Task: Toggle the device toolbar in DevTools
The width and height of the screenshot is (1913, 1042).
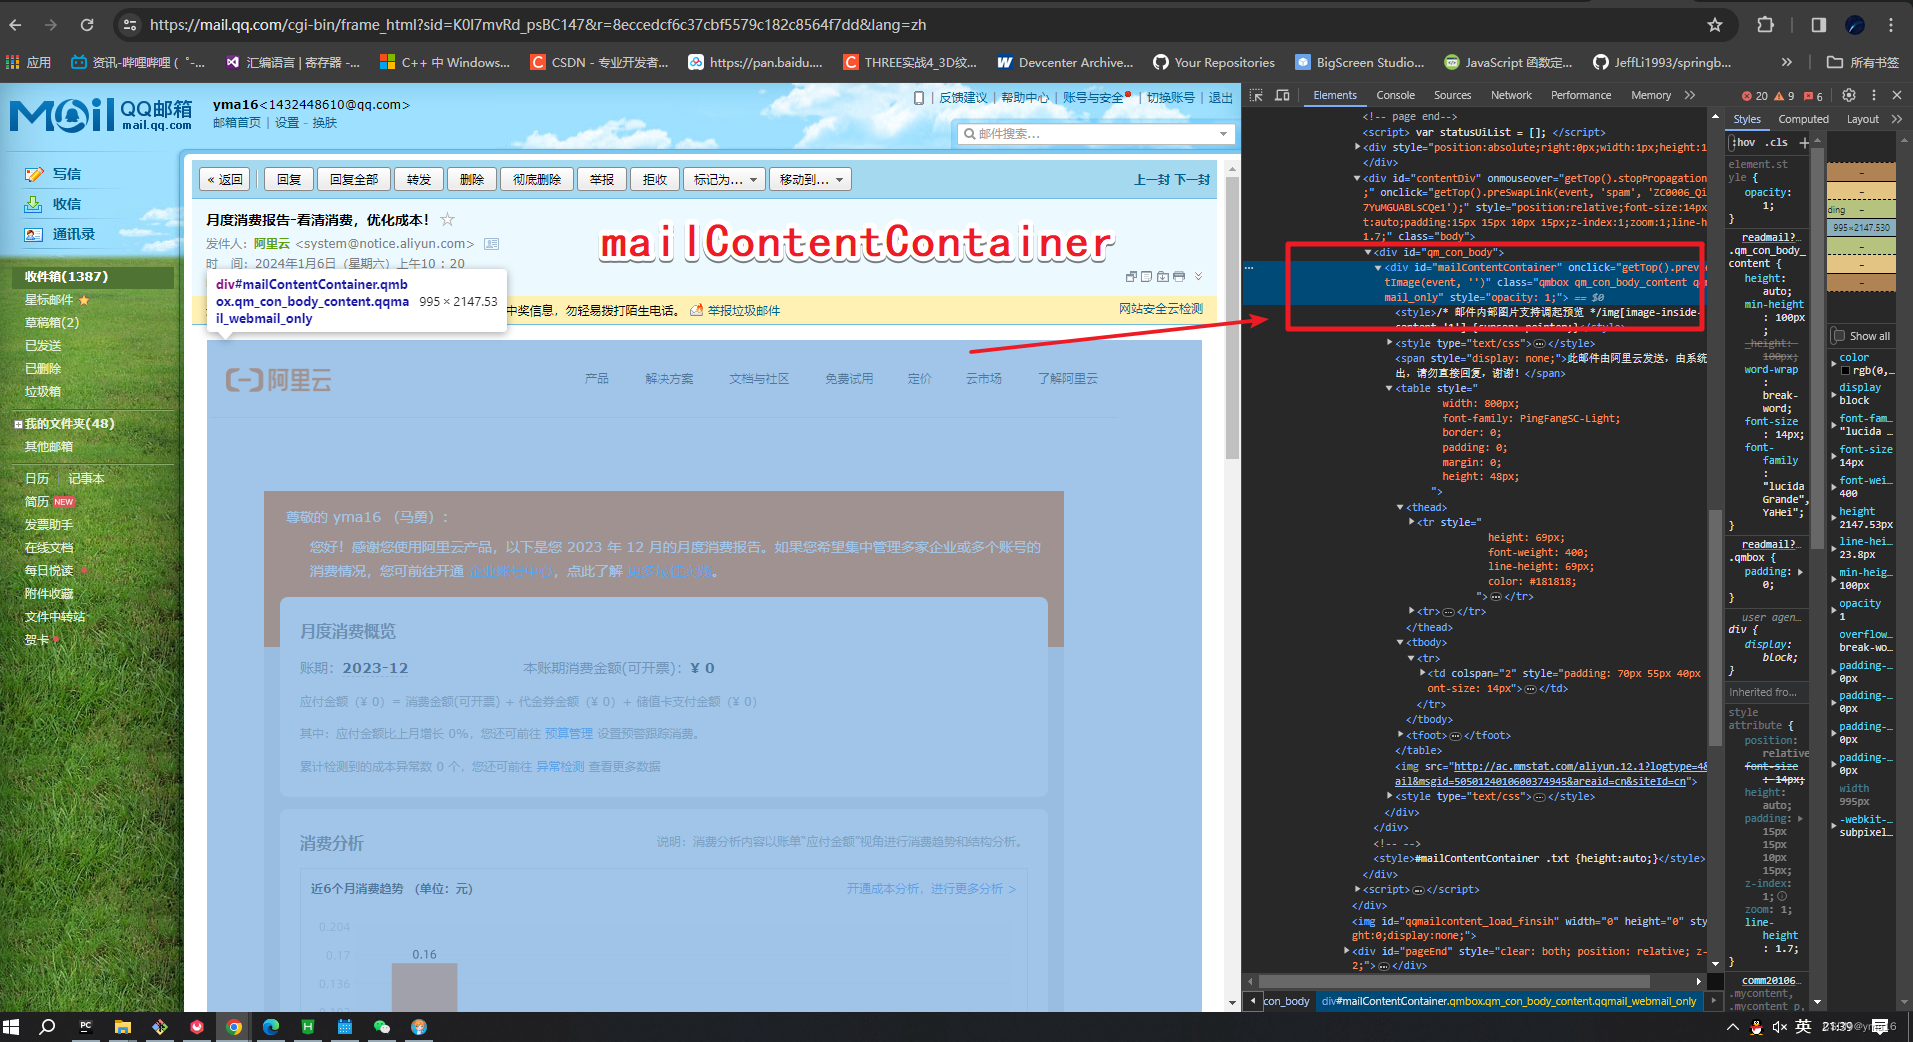Action: (1282, 95)
